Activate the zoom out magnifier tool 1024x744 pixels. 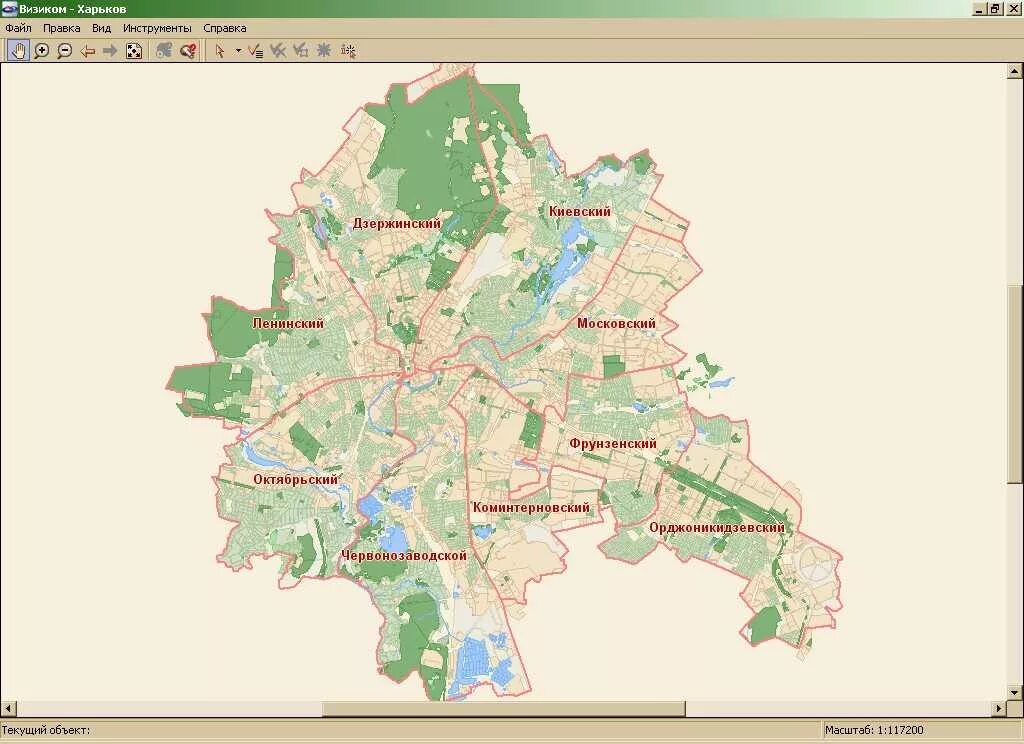65,50
